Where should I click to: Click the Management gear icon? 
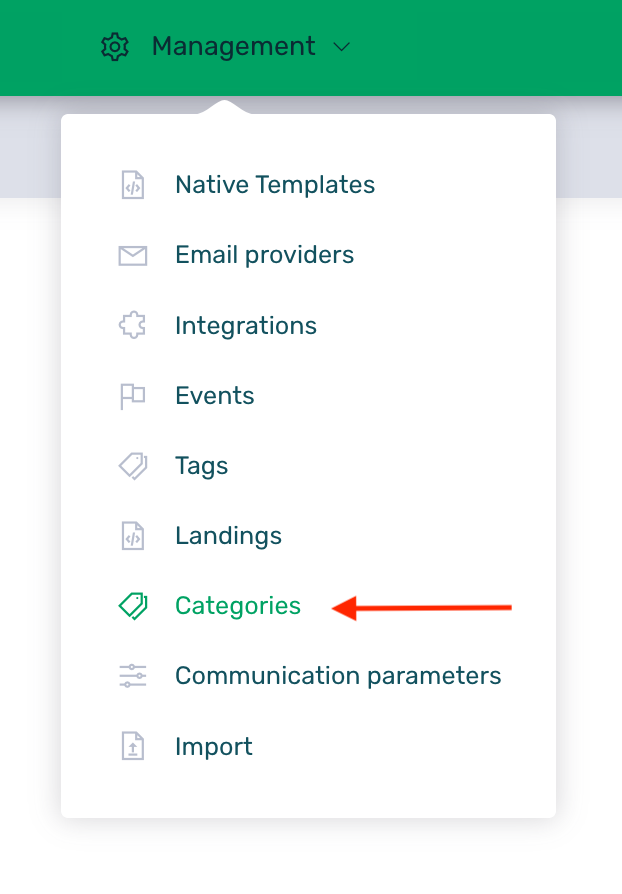(116, 46)
